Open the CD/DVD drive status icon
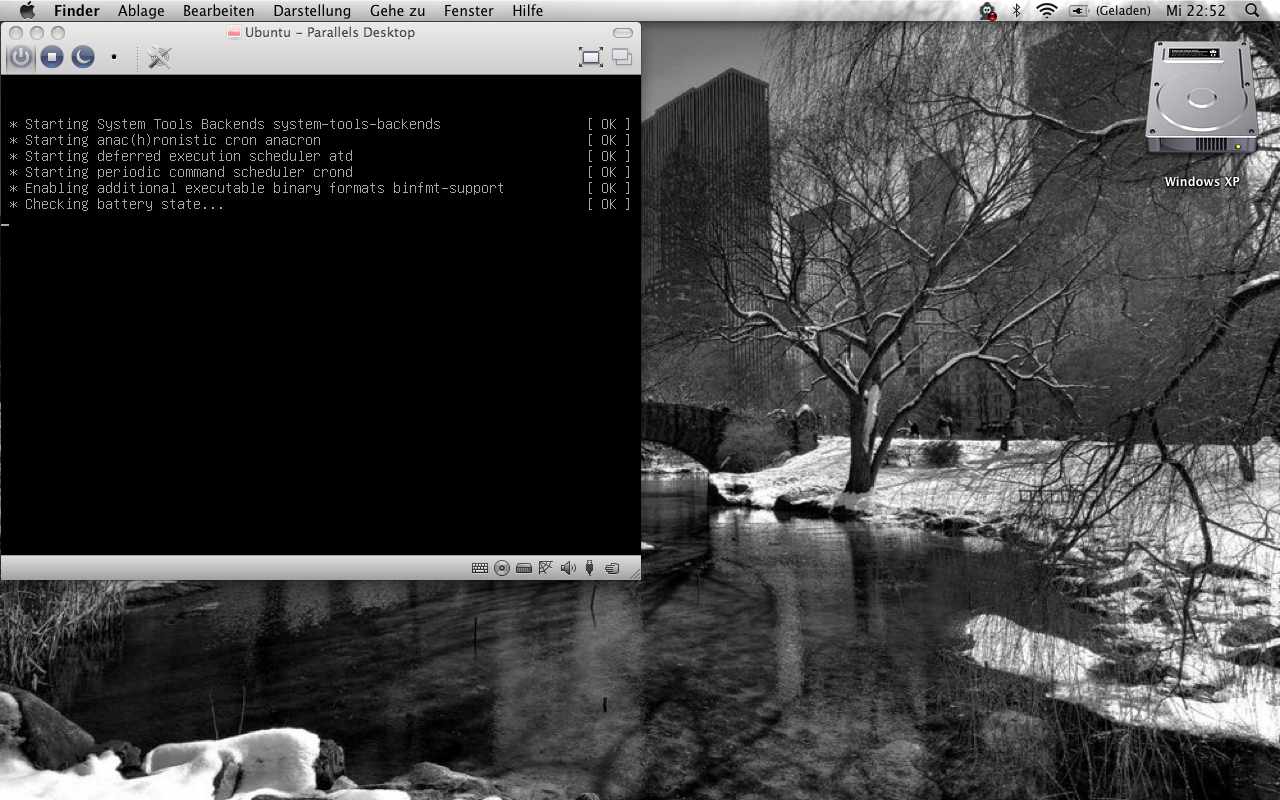 pos(502,568)
